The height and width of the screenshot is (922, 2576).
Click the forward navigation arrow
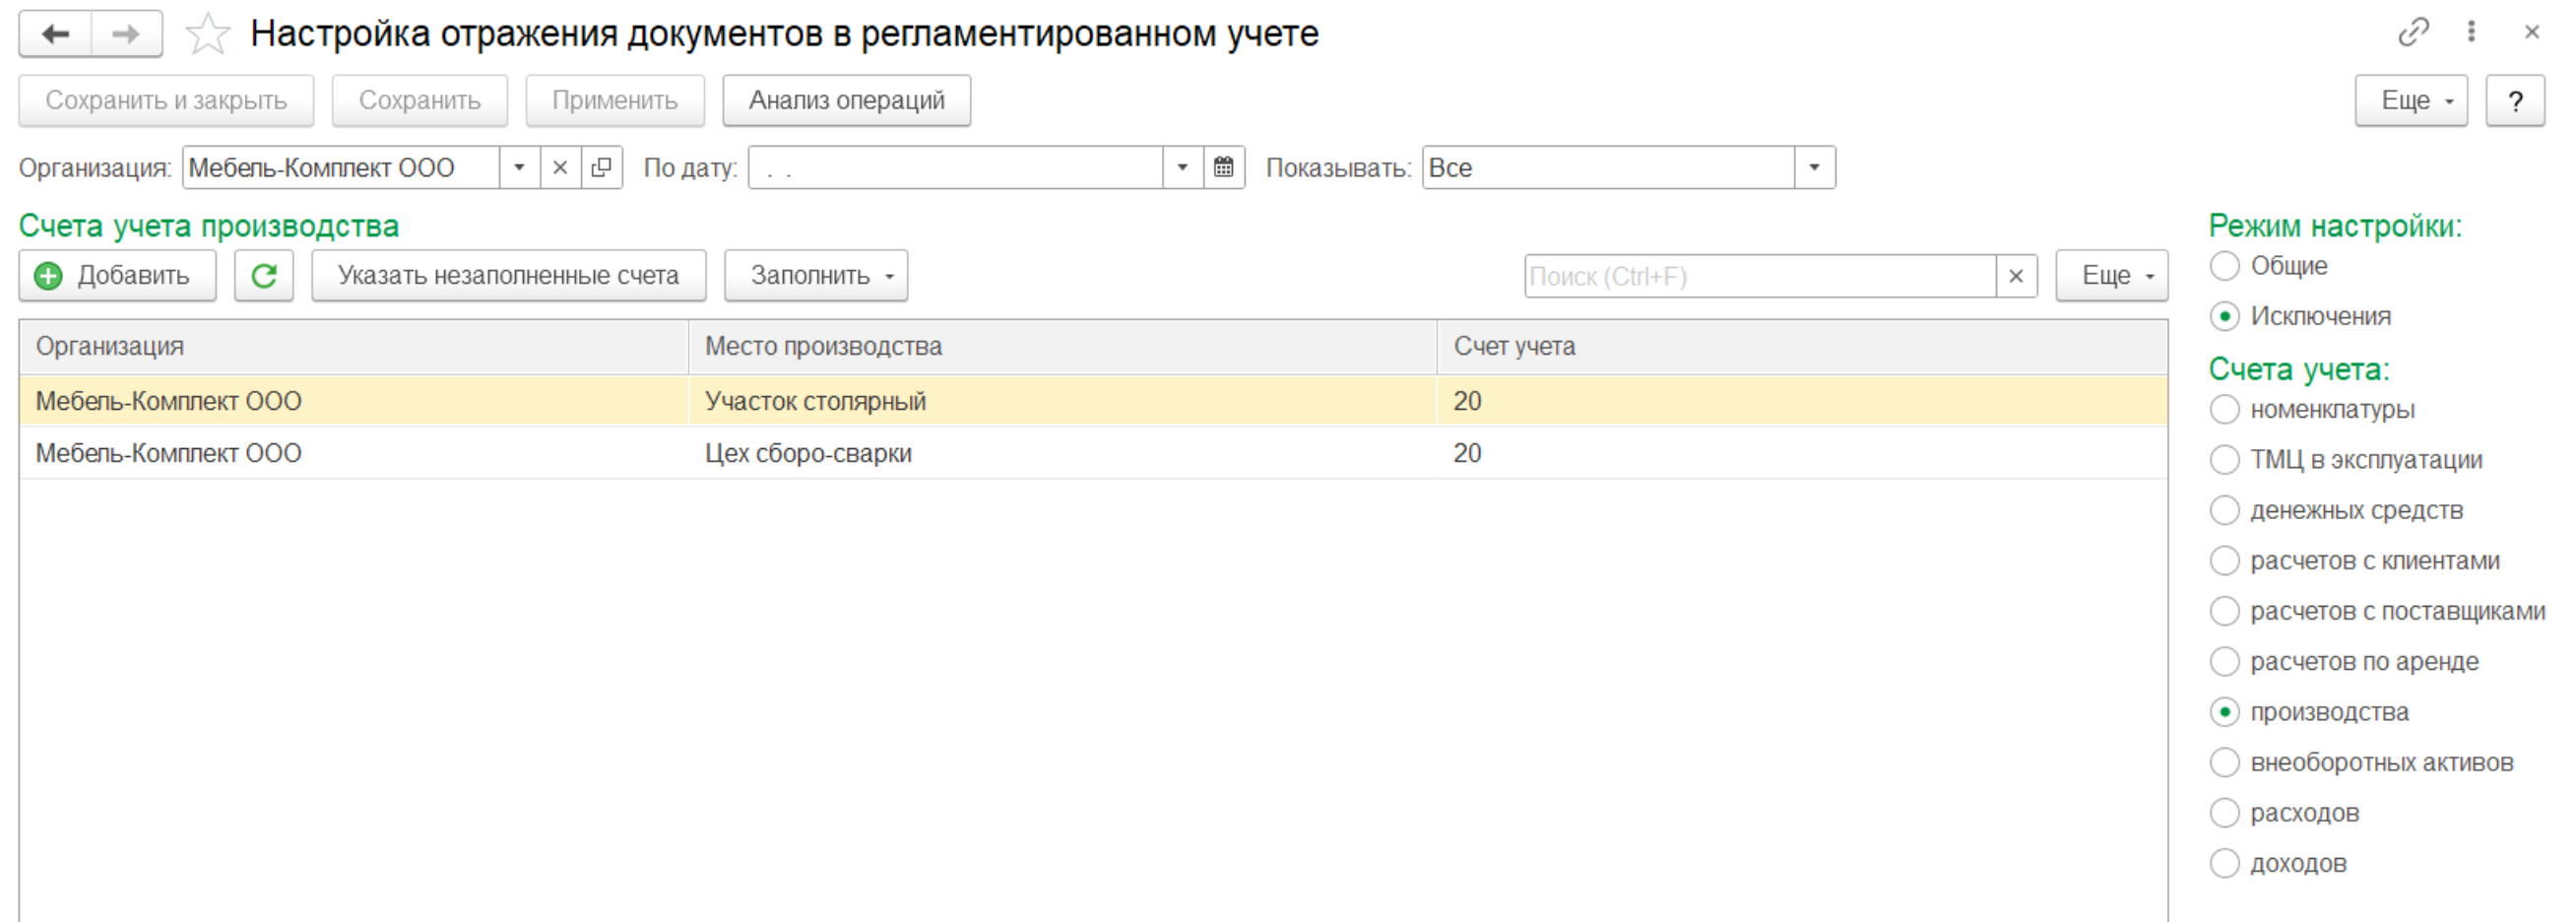tap(126, 34)
